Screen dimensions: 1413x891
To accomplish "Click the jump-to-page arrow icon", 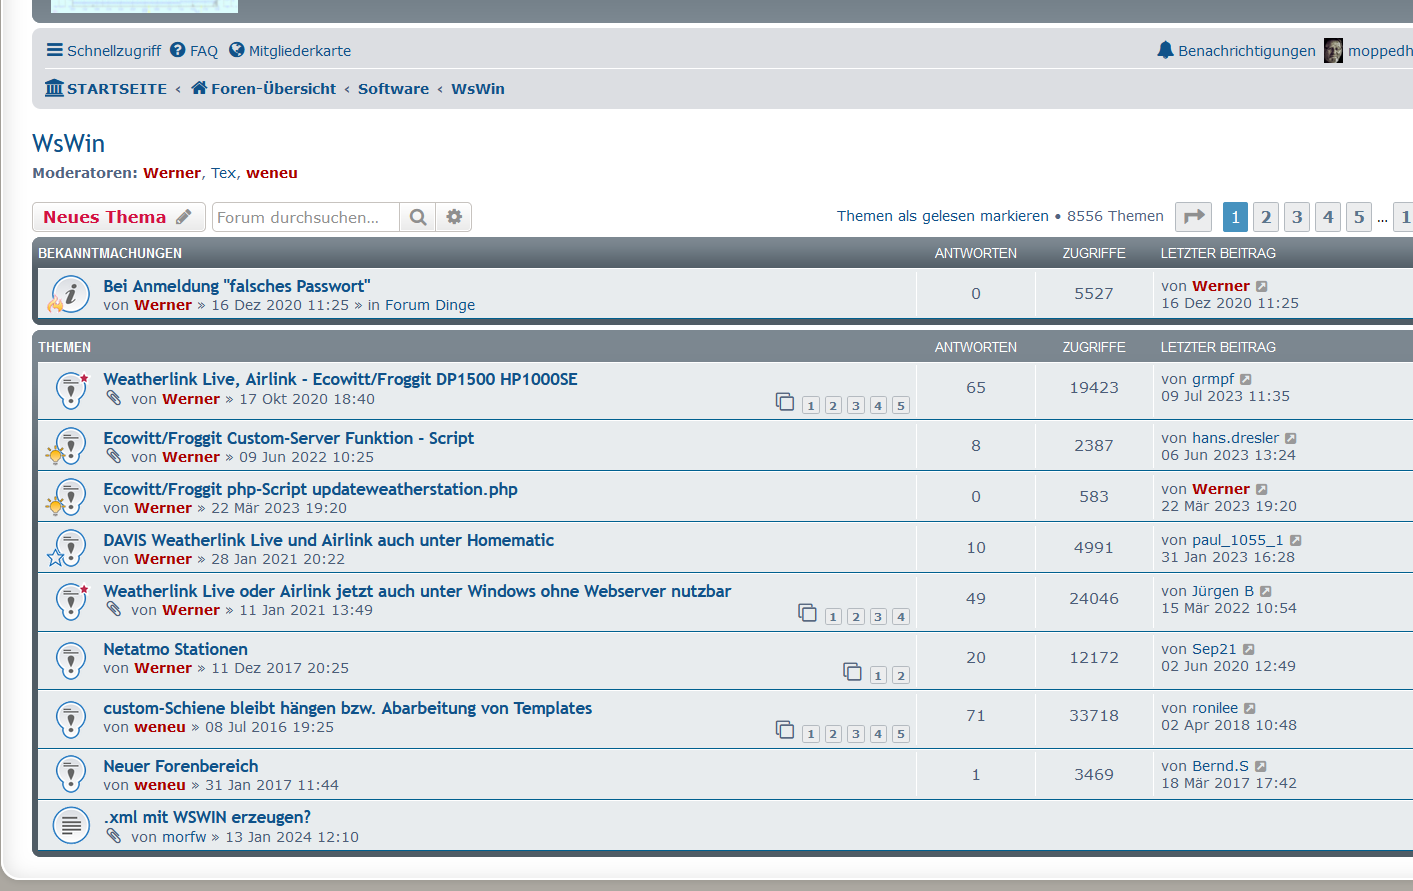I will (x=1193, y=217).
